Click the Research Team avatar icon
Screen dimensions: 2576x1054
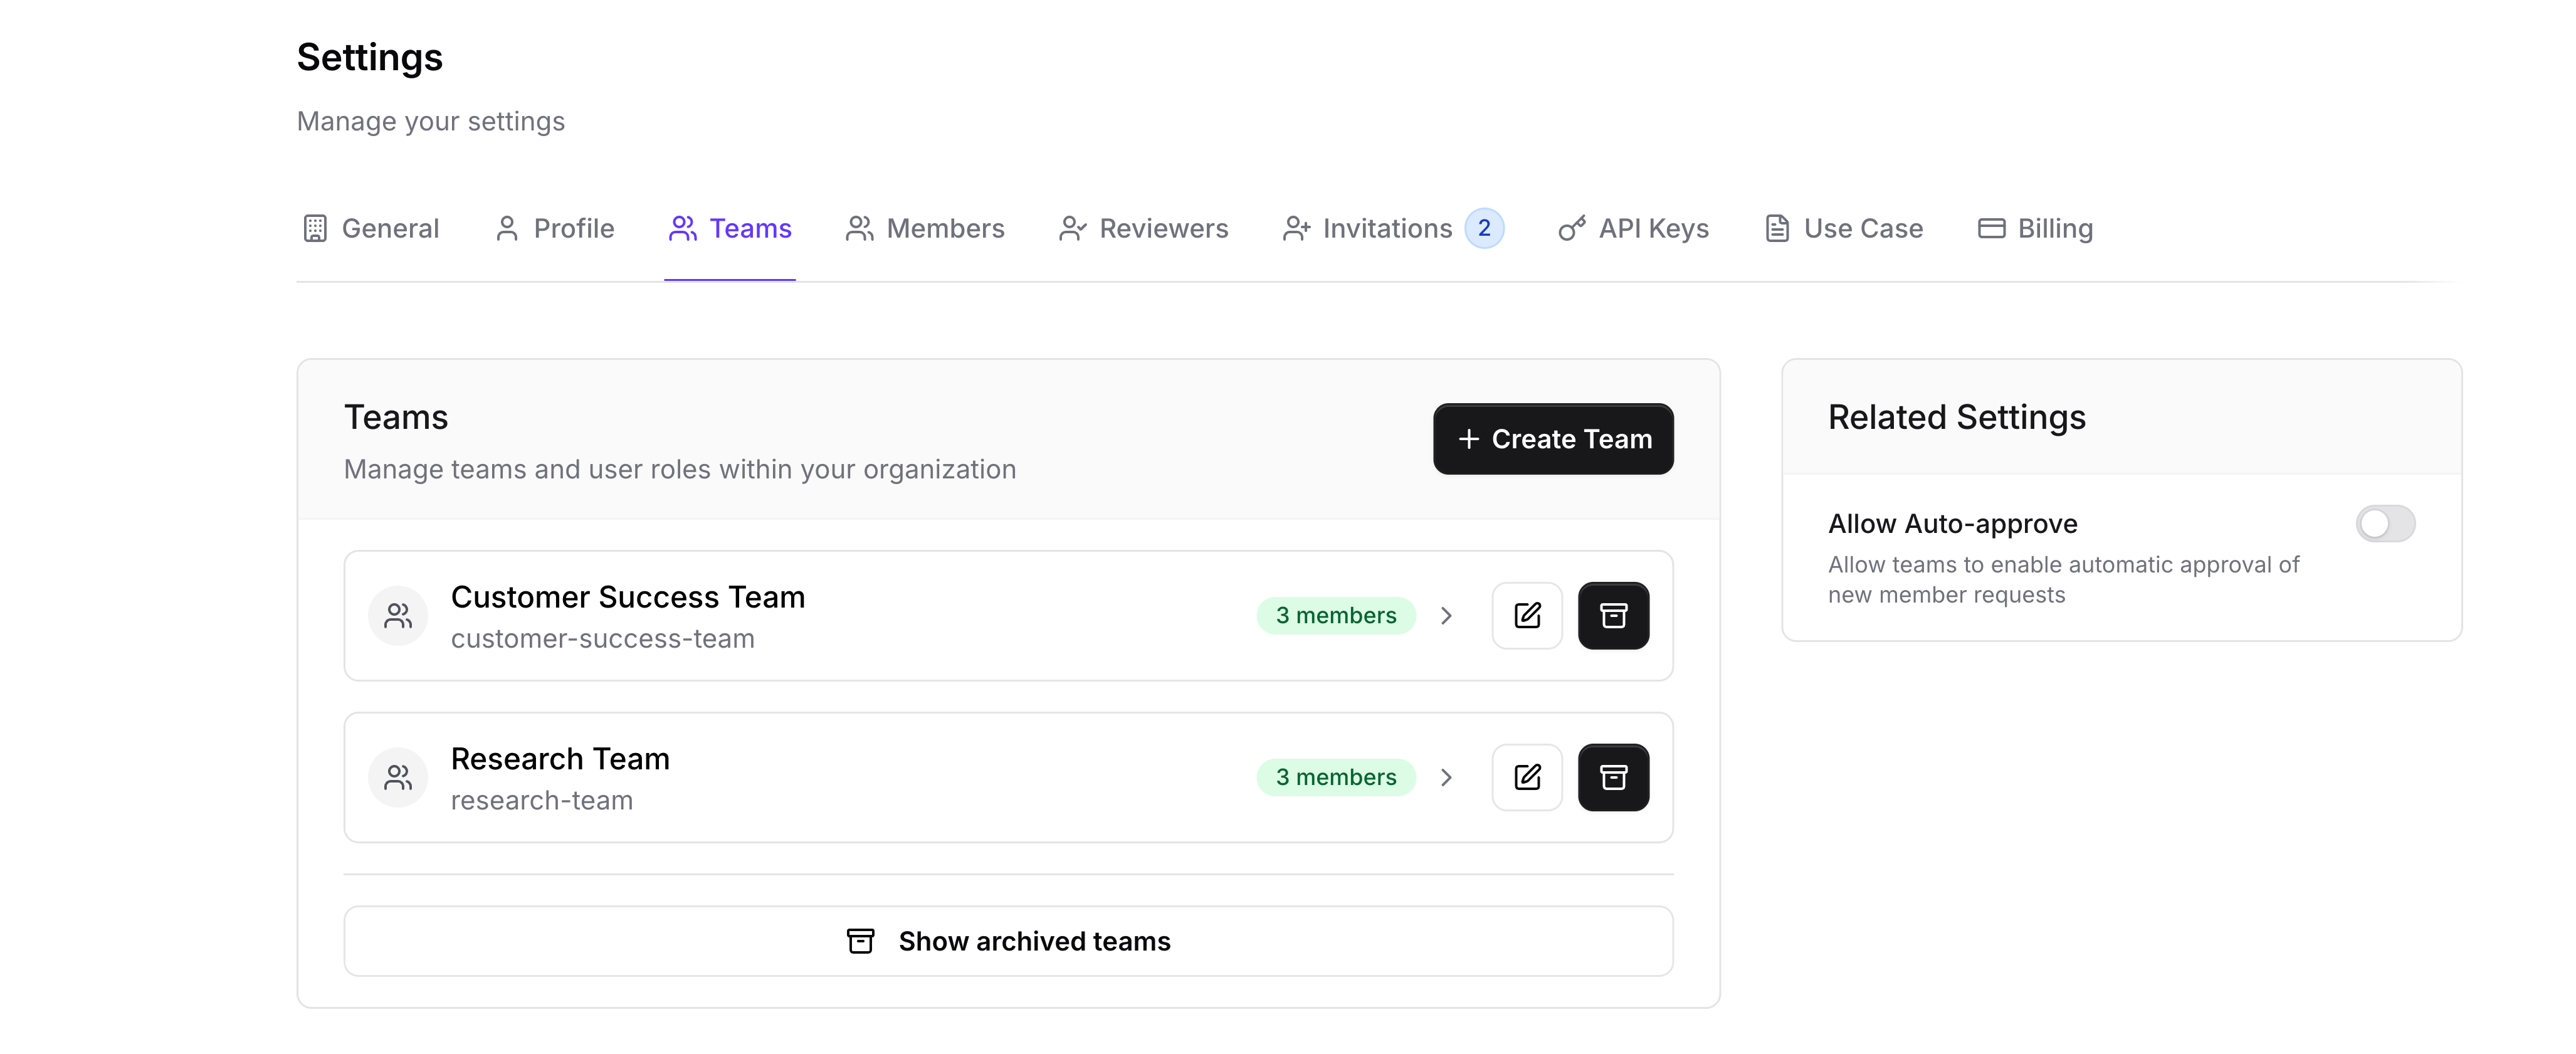(x=398, y=777)
